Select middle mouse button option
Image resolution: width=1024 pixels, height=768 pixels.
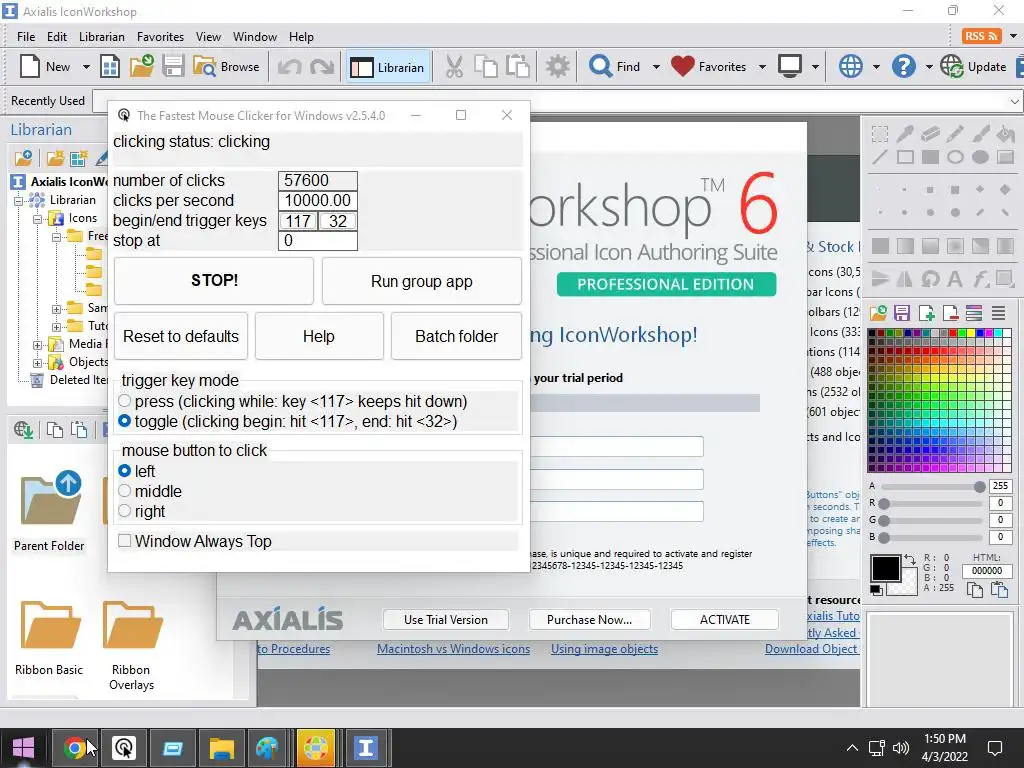[x=125, y=490]
